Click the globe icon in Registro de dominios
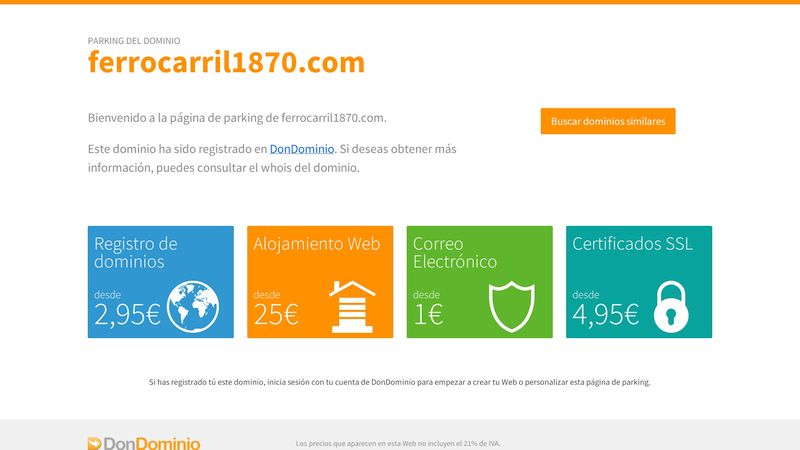Screen dimensions: 800x450 pos(193,307)
